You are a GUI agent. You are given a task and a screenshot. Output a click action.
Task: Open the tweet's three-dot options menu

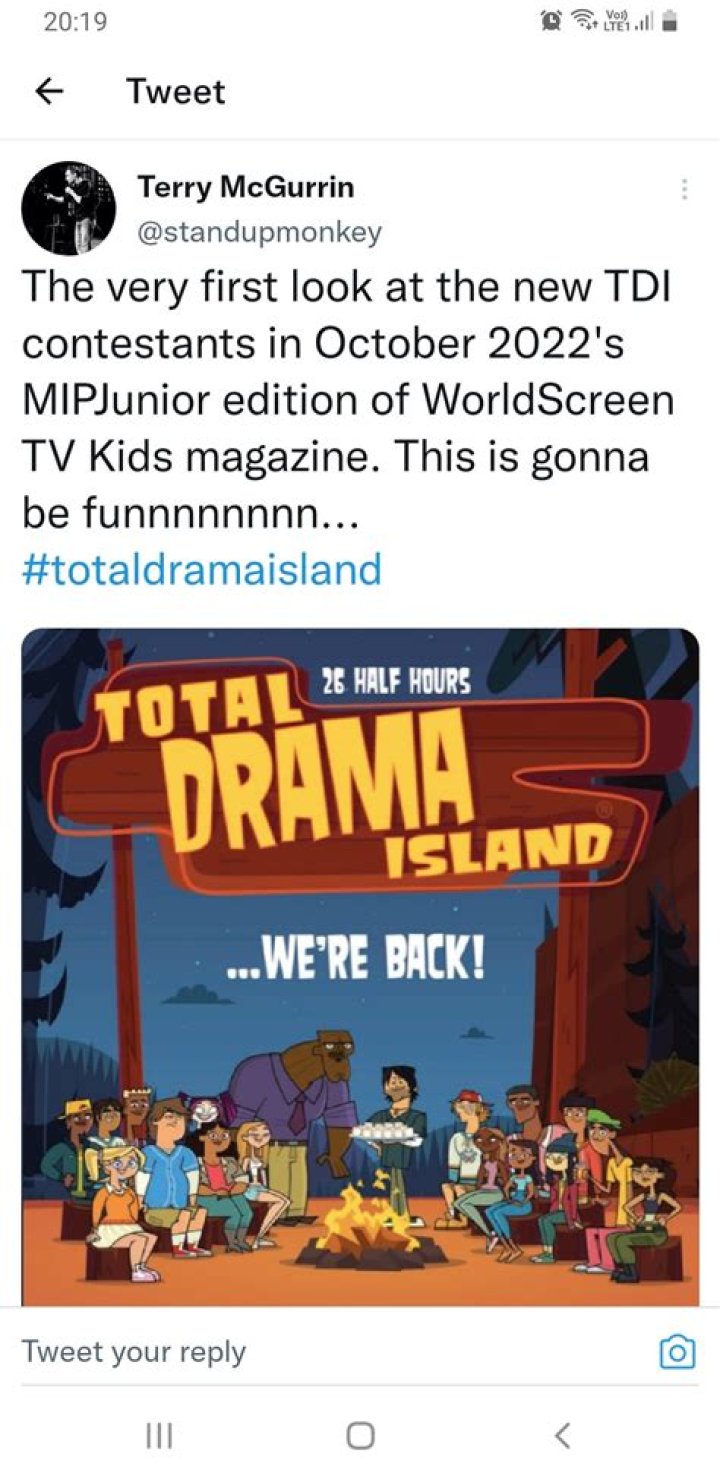point(684,189)
